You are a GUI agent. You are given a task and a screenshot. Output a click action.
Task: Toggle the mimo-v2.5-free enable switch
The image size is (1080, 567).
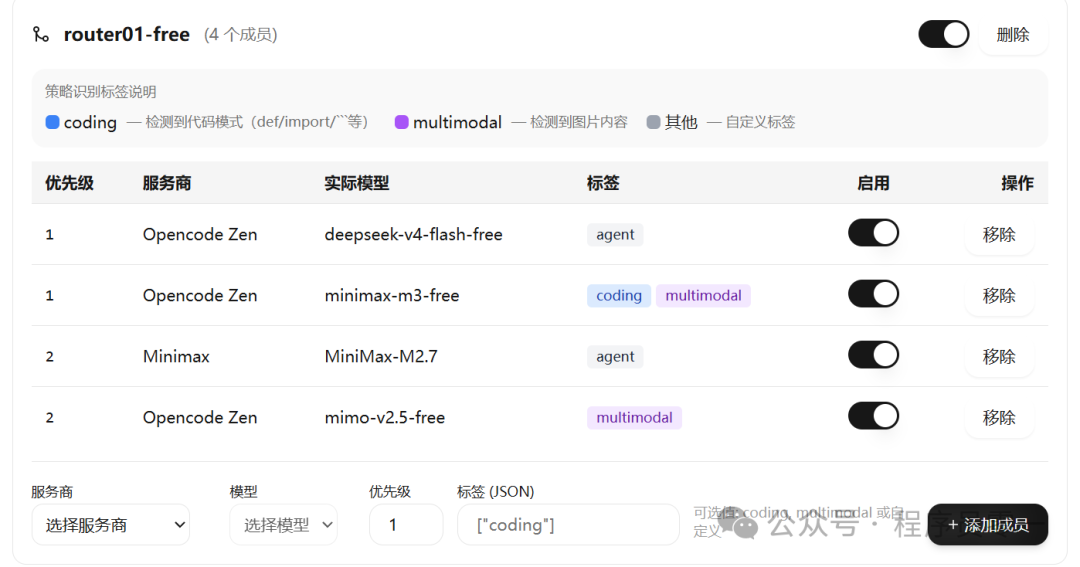click(x=873, y=416)
